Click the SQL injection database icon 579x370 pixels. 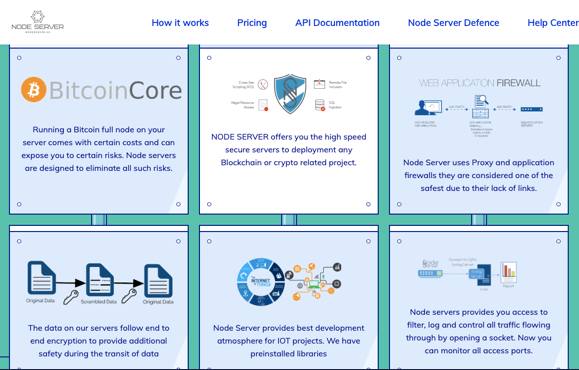tap(320, 105)
